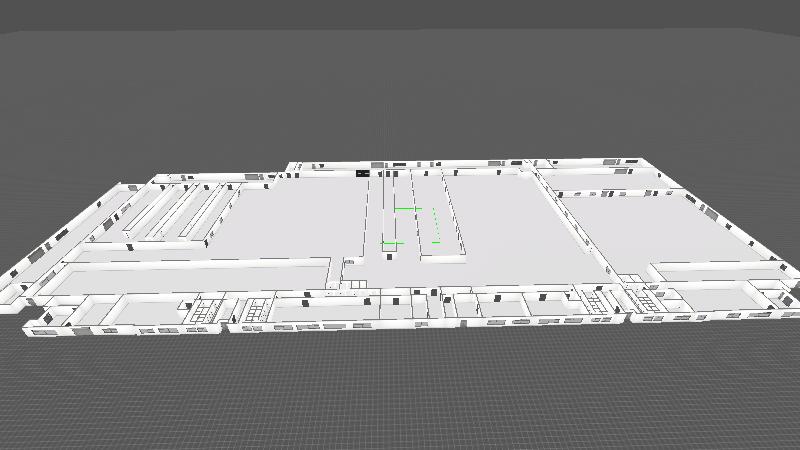The image size is (800, 450).
Task: Select the leftmost stairwell in the front row
Action: tap(204, 310)
